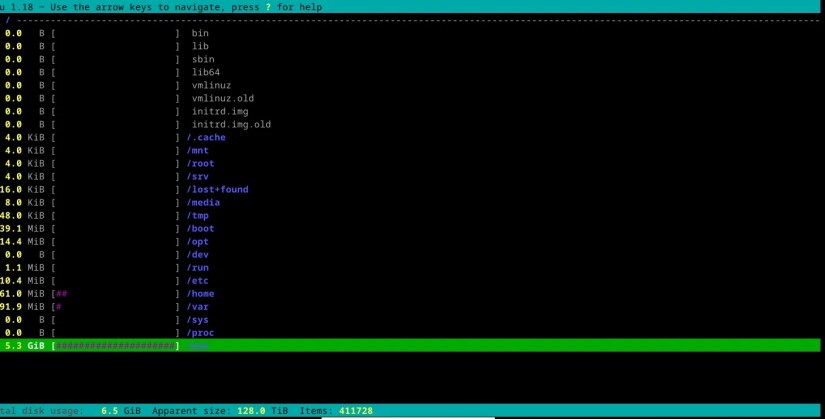Click the Items 411728 count

coord(356,411)
